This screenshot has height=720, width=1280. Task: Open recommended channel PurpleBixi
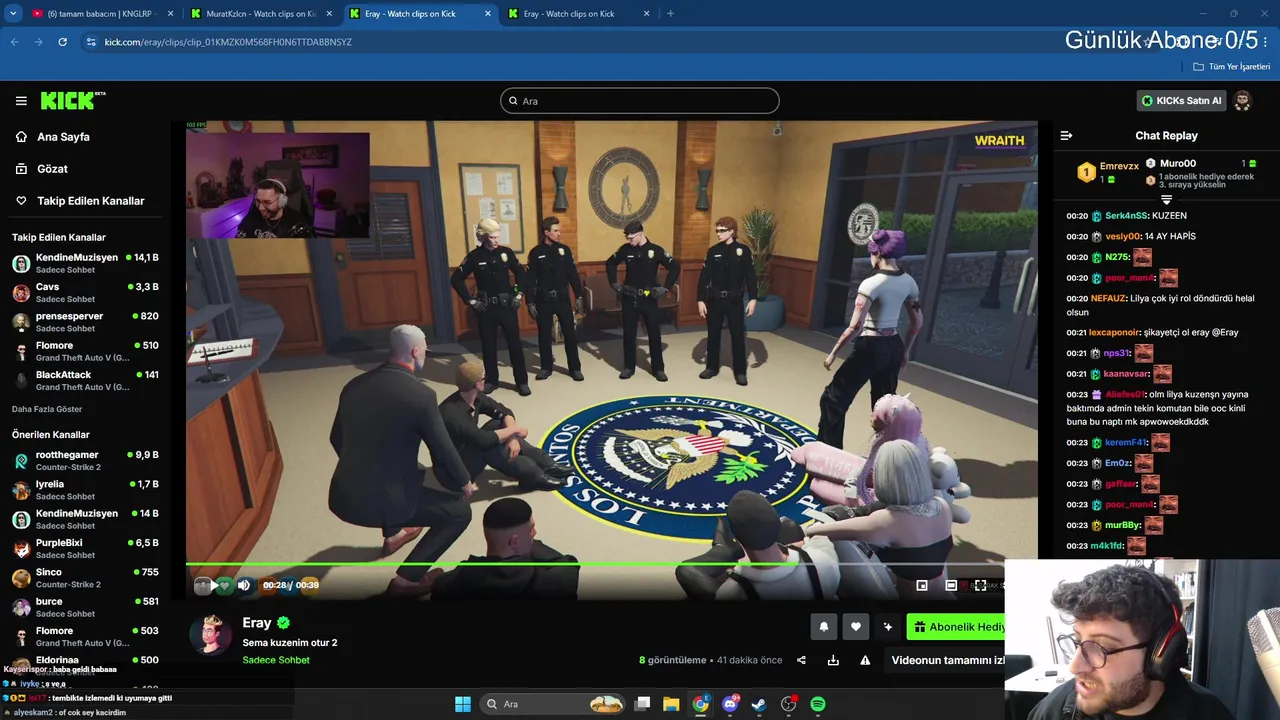click(85, 549)
